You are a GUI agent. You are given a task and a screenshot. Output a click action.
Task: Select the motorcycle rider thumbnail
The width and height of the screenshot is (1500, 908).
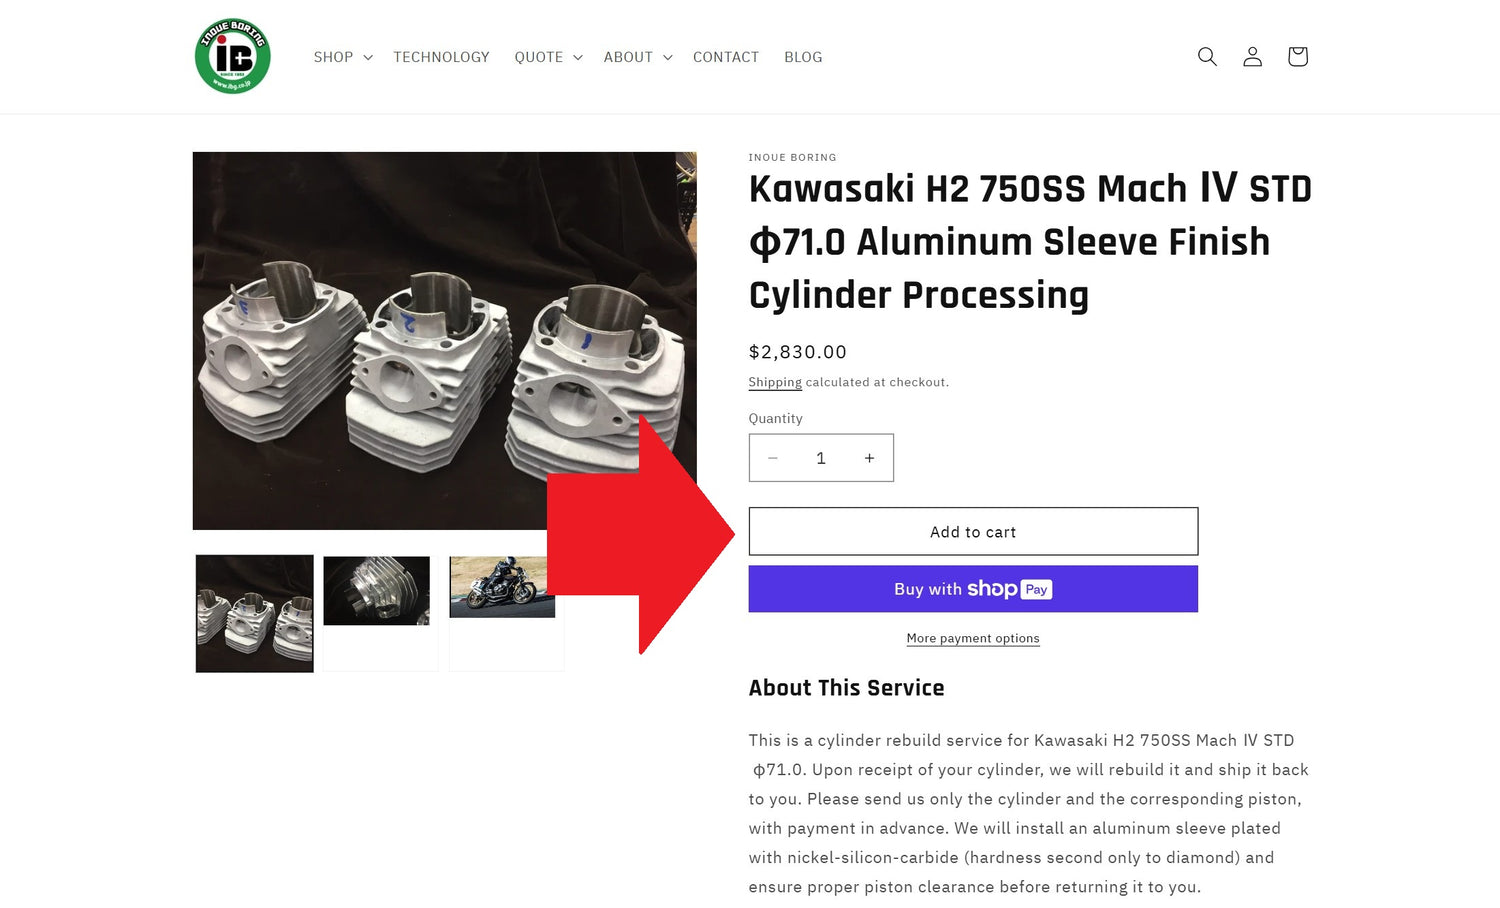pyautogui.click(x=502, y=587)
